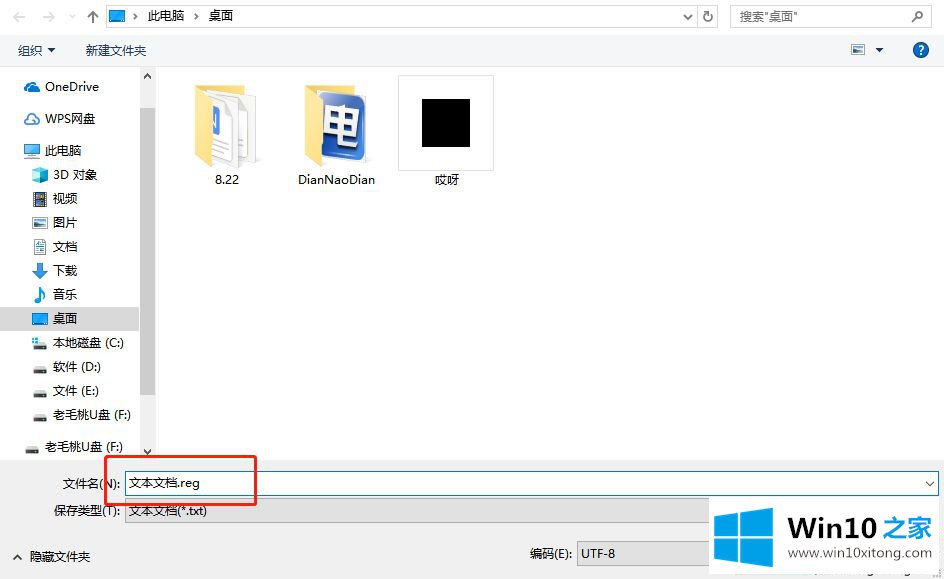
Task: Go up one folder level
Action: 92,17
